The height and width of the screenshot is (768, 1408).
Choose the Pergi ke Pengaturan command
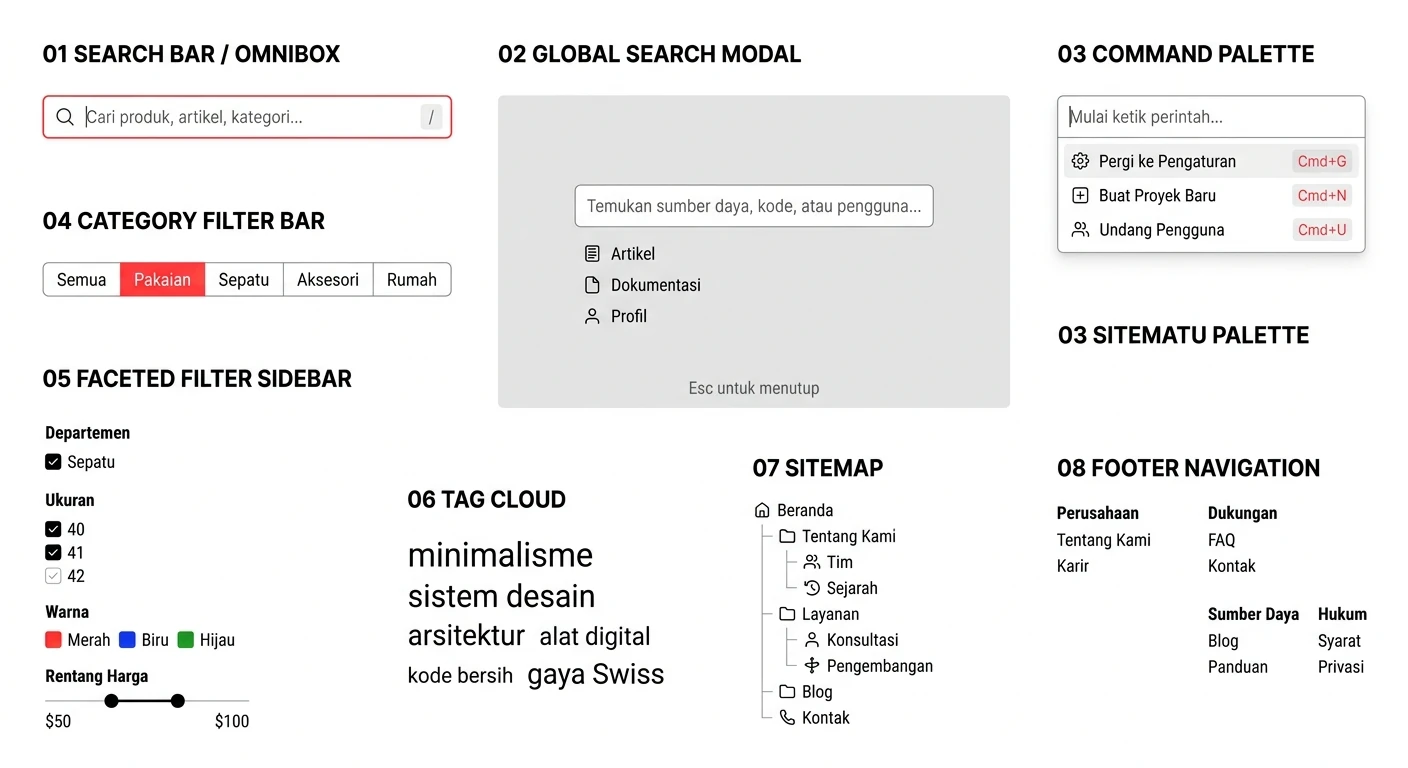coord(1211,161)
